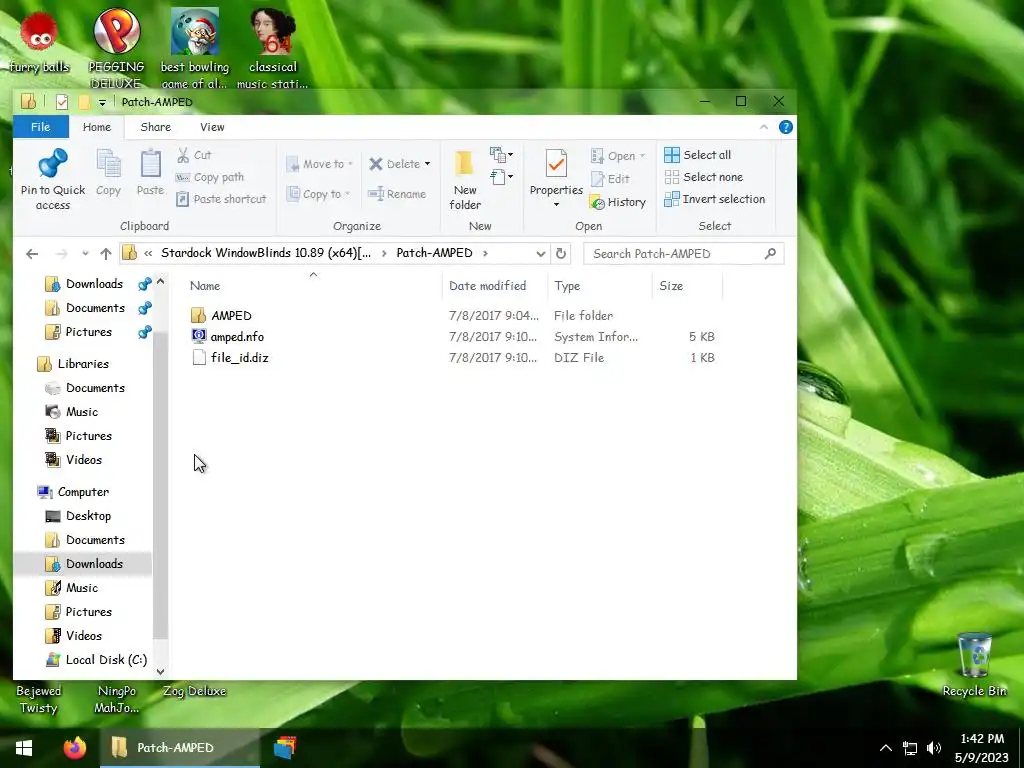Screen dimensions: 1024x768
Task: Click Stardock WindowBlinds breadcrumb segment
Action: [266, 253]
